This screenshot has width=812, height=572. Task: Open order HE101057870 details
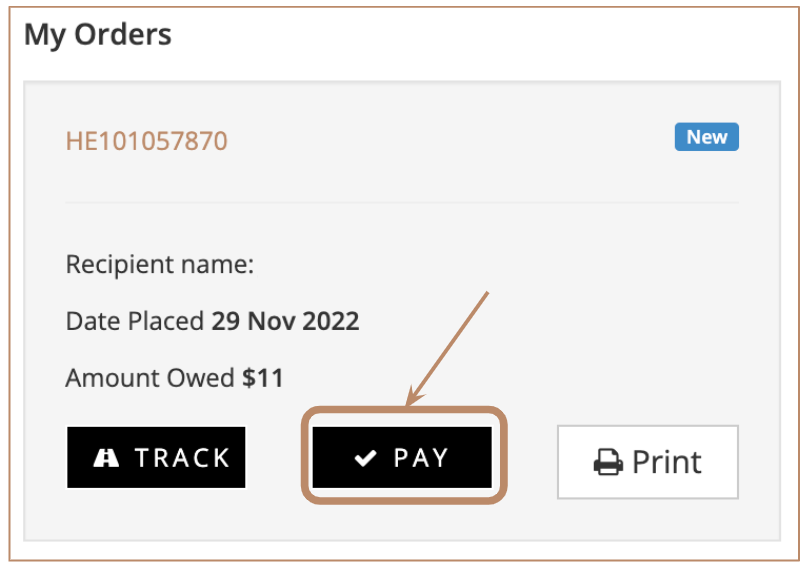pos(147,140)
